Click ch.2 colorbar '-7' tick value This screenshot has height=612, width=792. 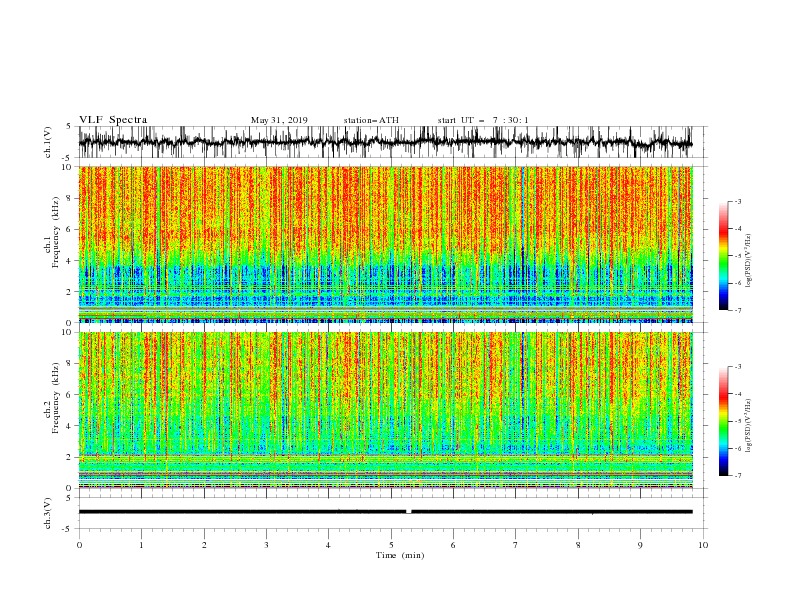click(737, 476)
